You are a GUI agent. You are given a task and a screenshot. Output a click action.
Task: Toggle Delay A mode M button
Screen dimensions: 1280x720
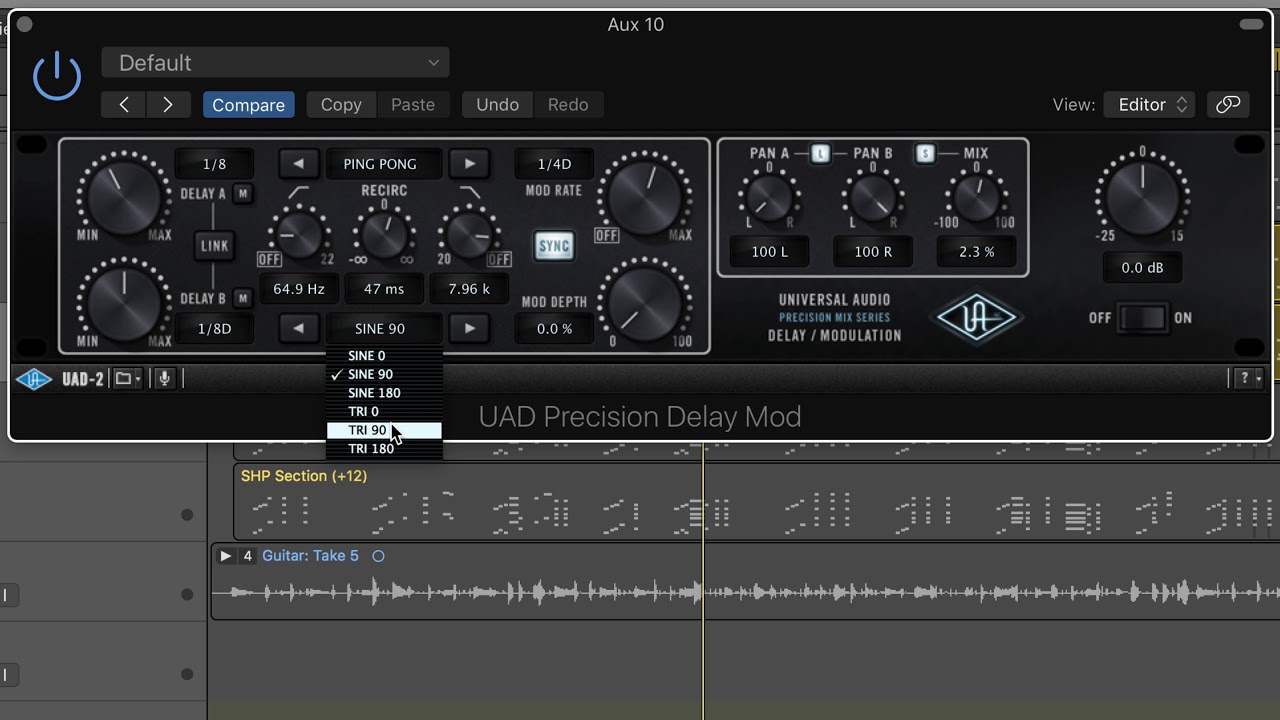click(x=242, y=194)
